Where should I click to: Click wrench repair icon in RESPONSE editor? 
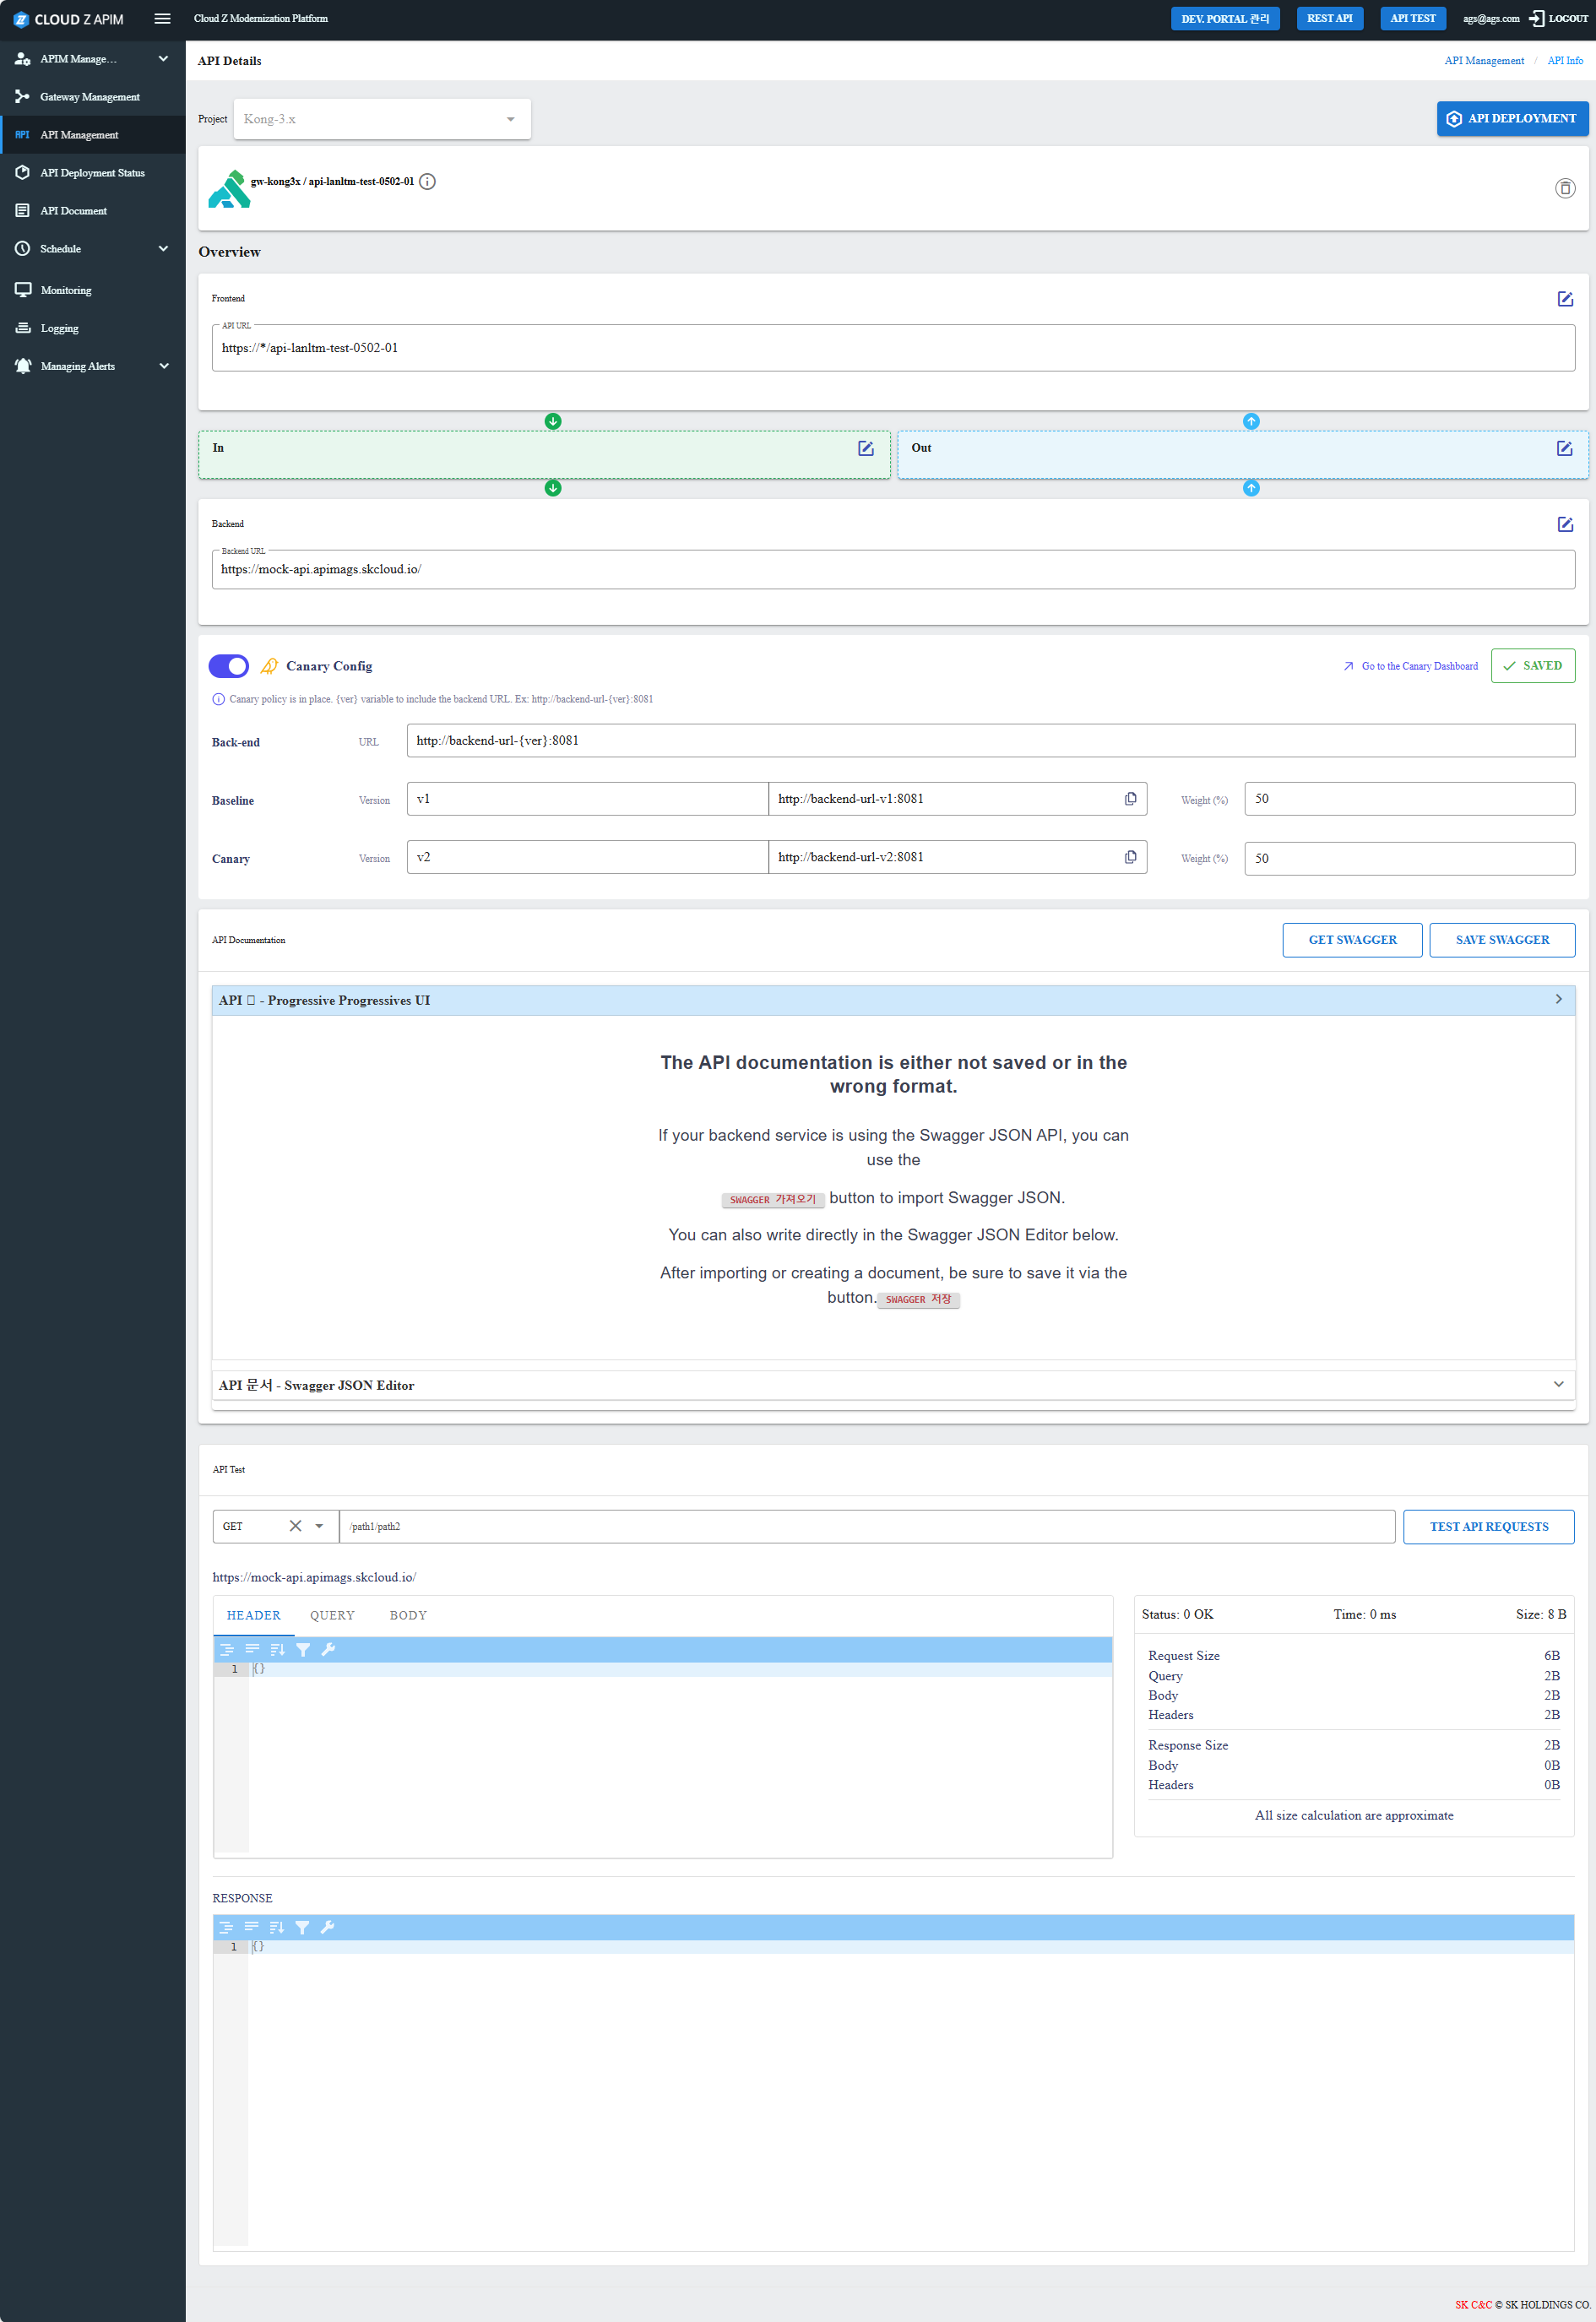pyautogui.click(x=327, y=1927)
